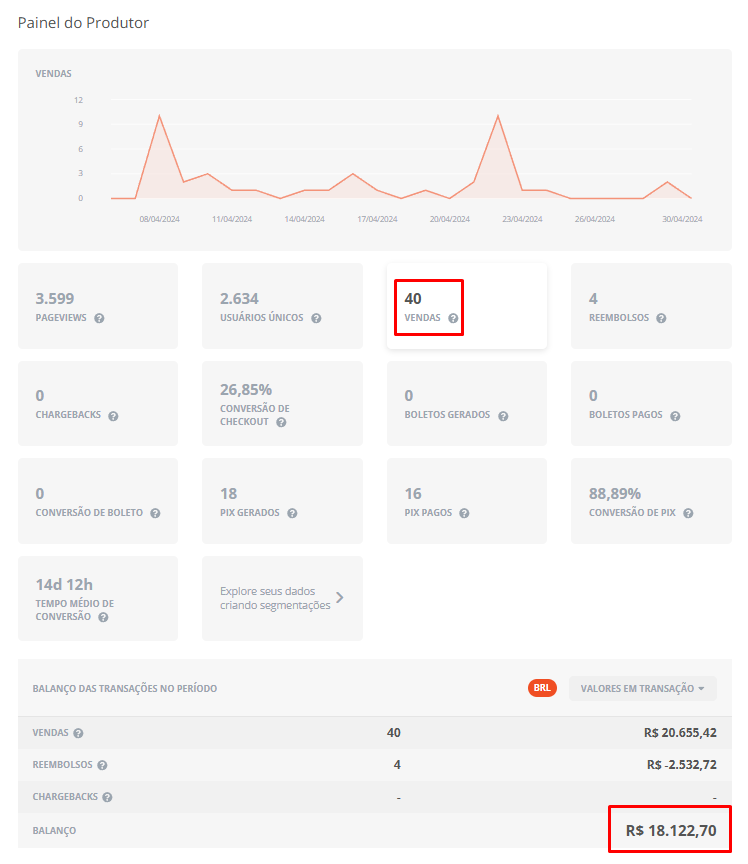Image resolution: width=748 pixels, height=864 pixels.
Task: Click the 14d 12h conversion time value
Action: pos(64,585)
